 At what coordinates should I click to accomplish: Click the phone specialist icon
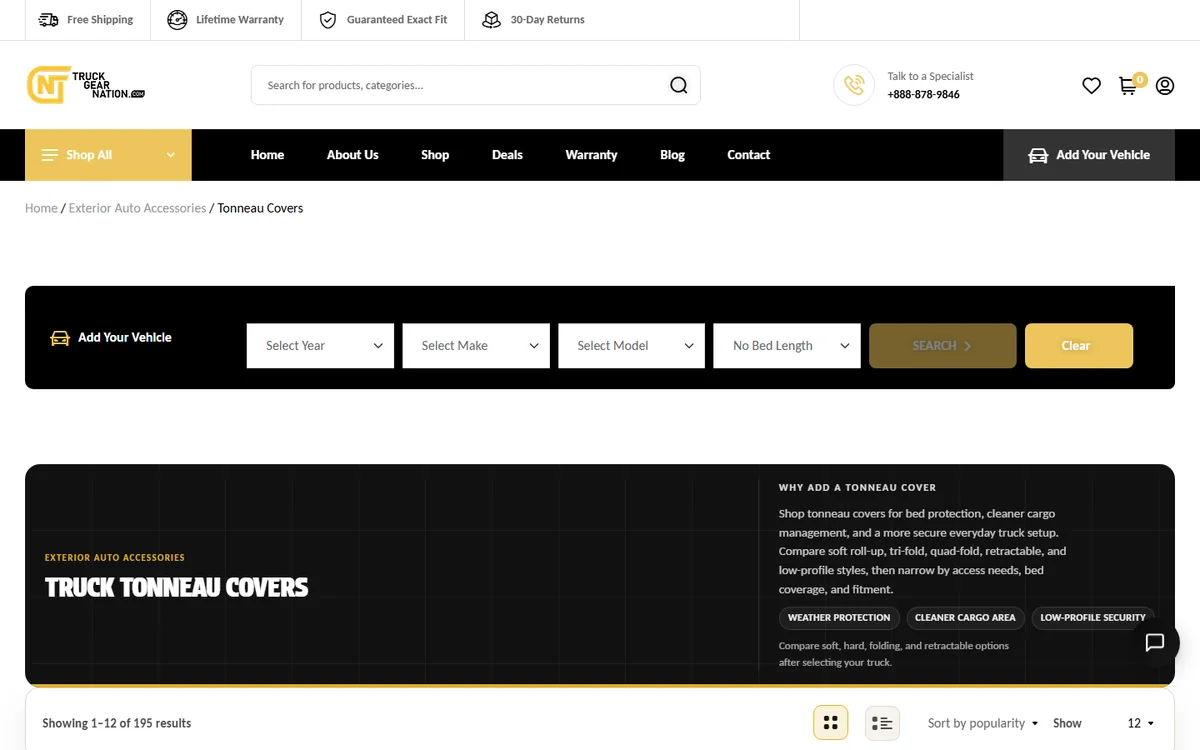pyautogui.click(x=854, y=85)
